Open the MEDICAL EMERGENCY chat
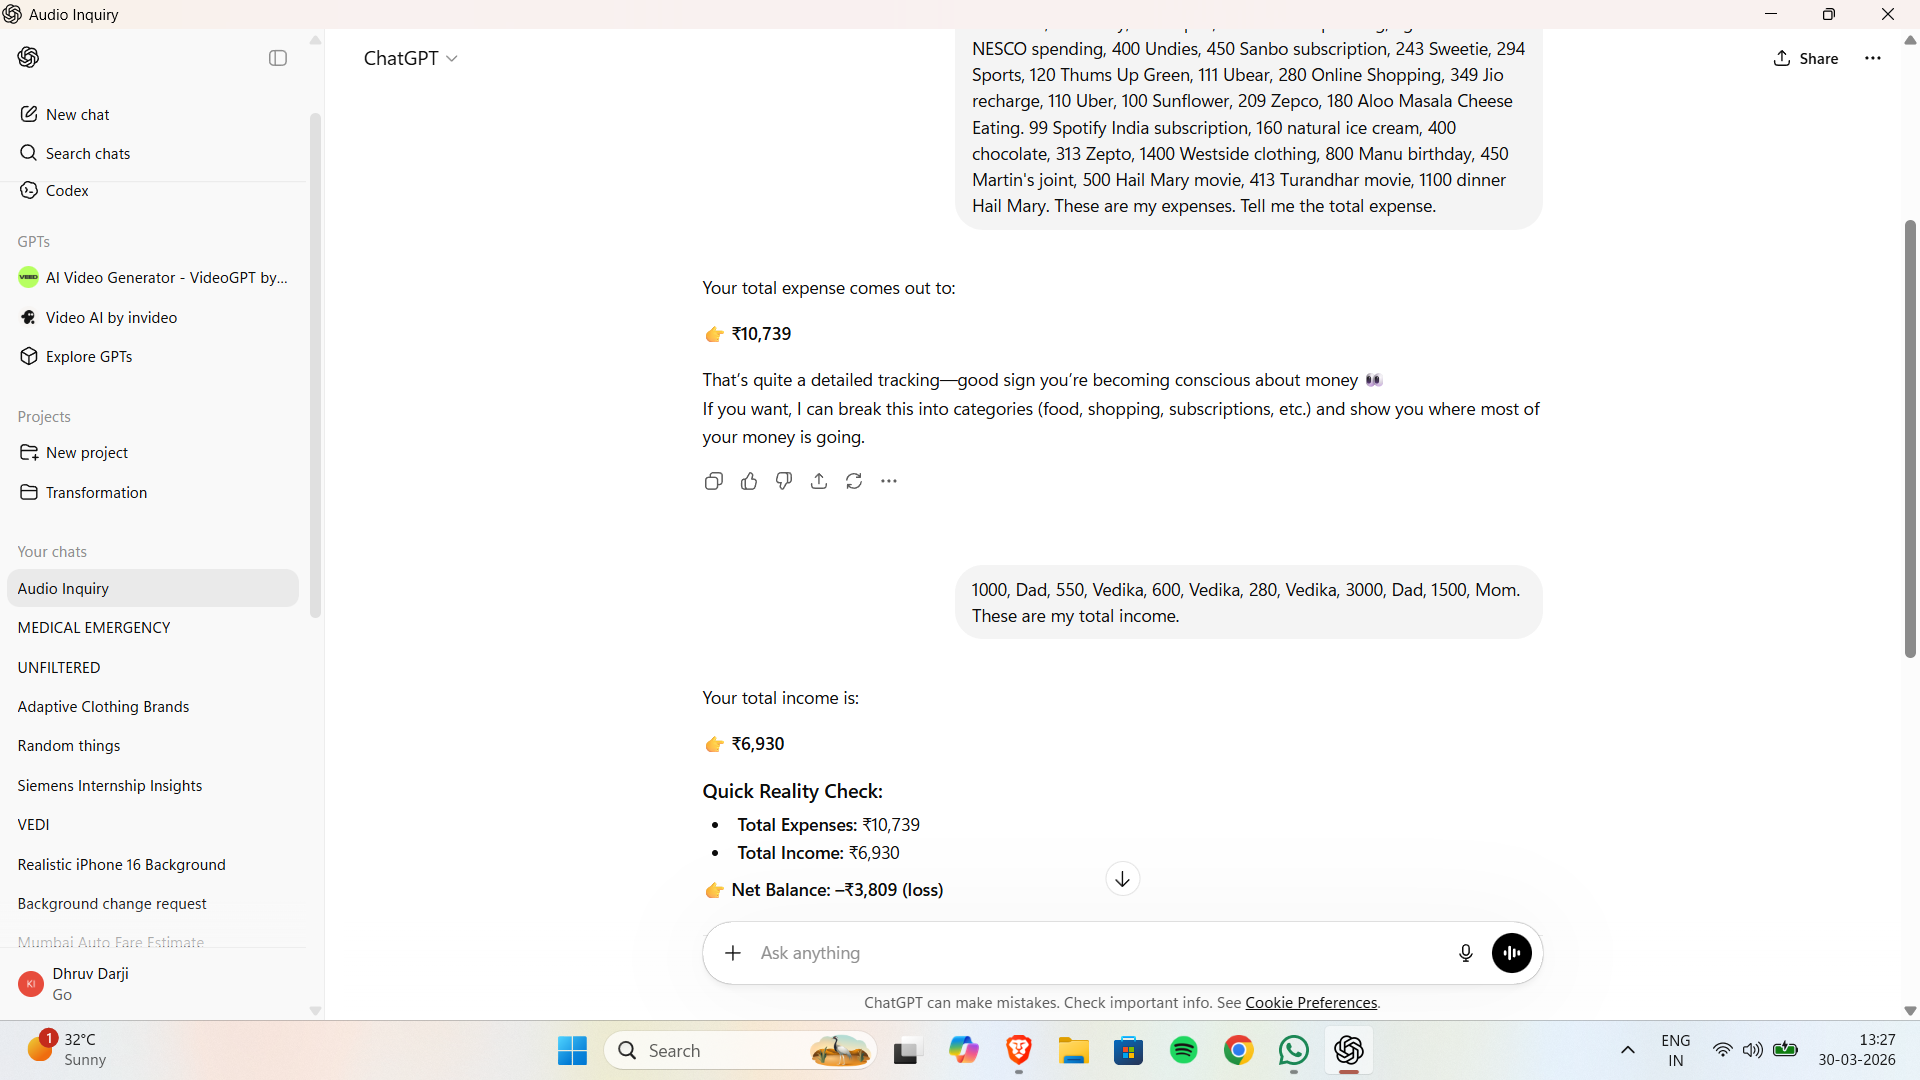This screenshot has width=1920, height=1080. coord(94,628)
